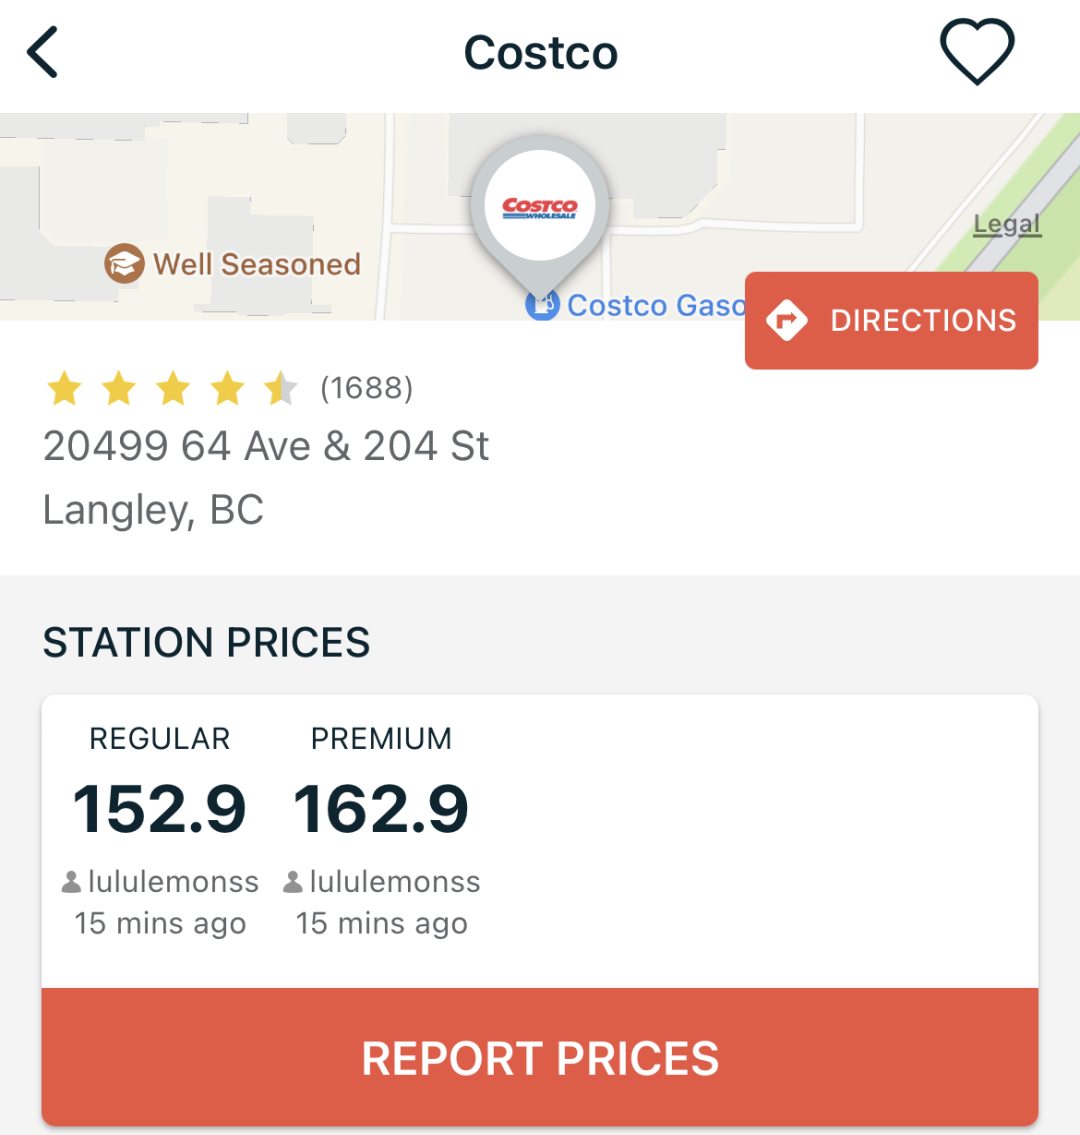1080x1135 pixels.
Task: Click the Costco title in header
Action: click(x=541, y=53)
